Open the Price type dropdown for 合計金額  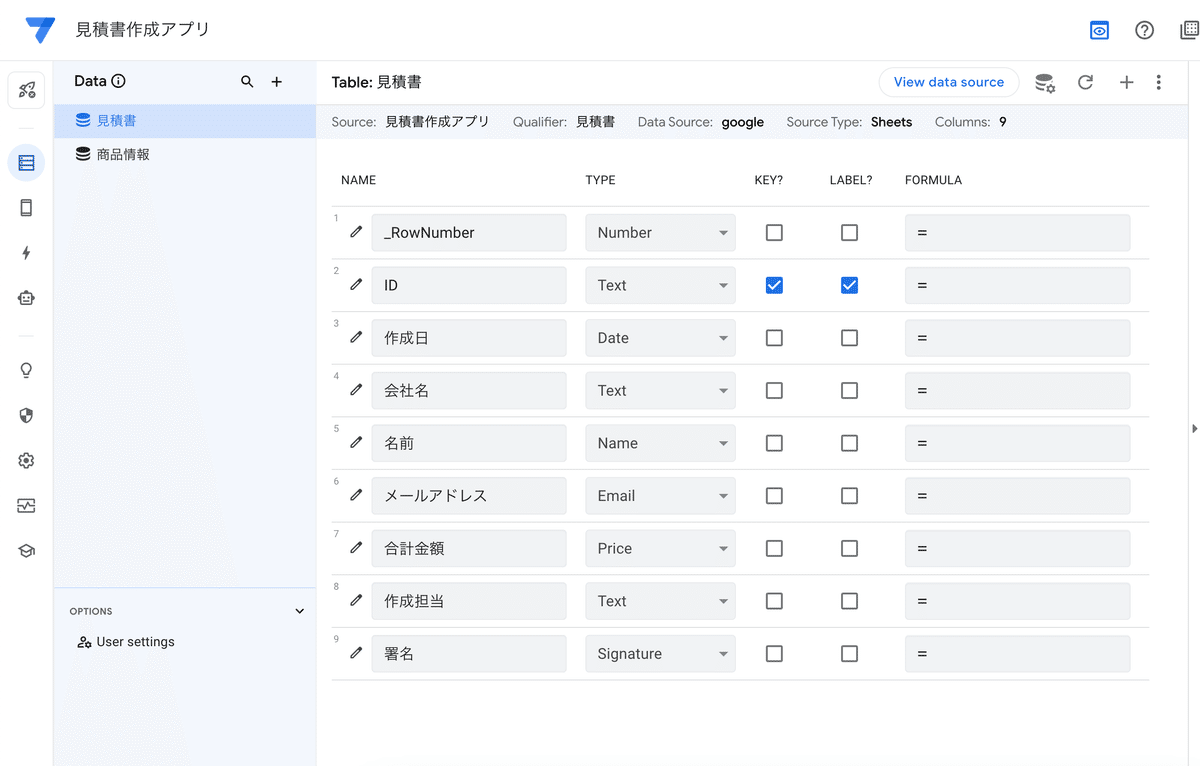point(660,548)
